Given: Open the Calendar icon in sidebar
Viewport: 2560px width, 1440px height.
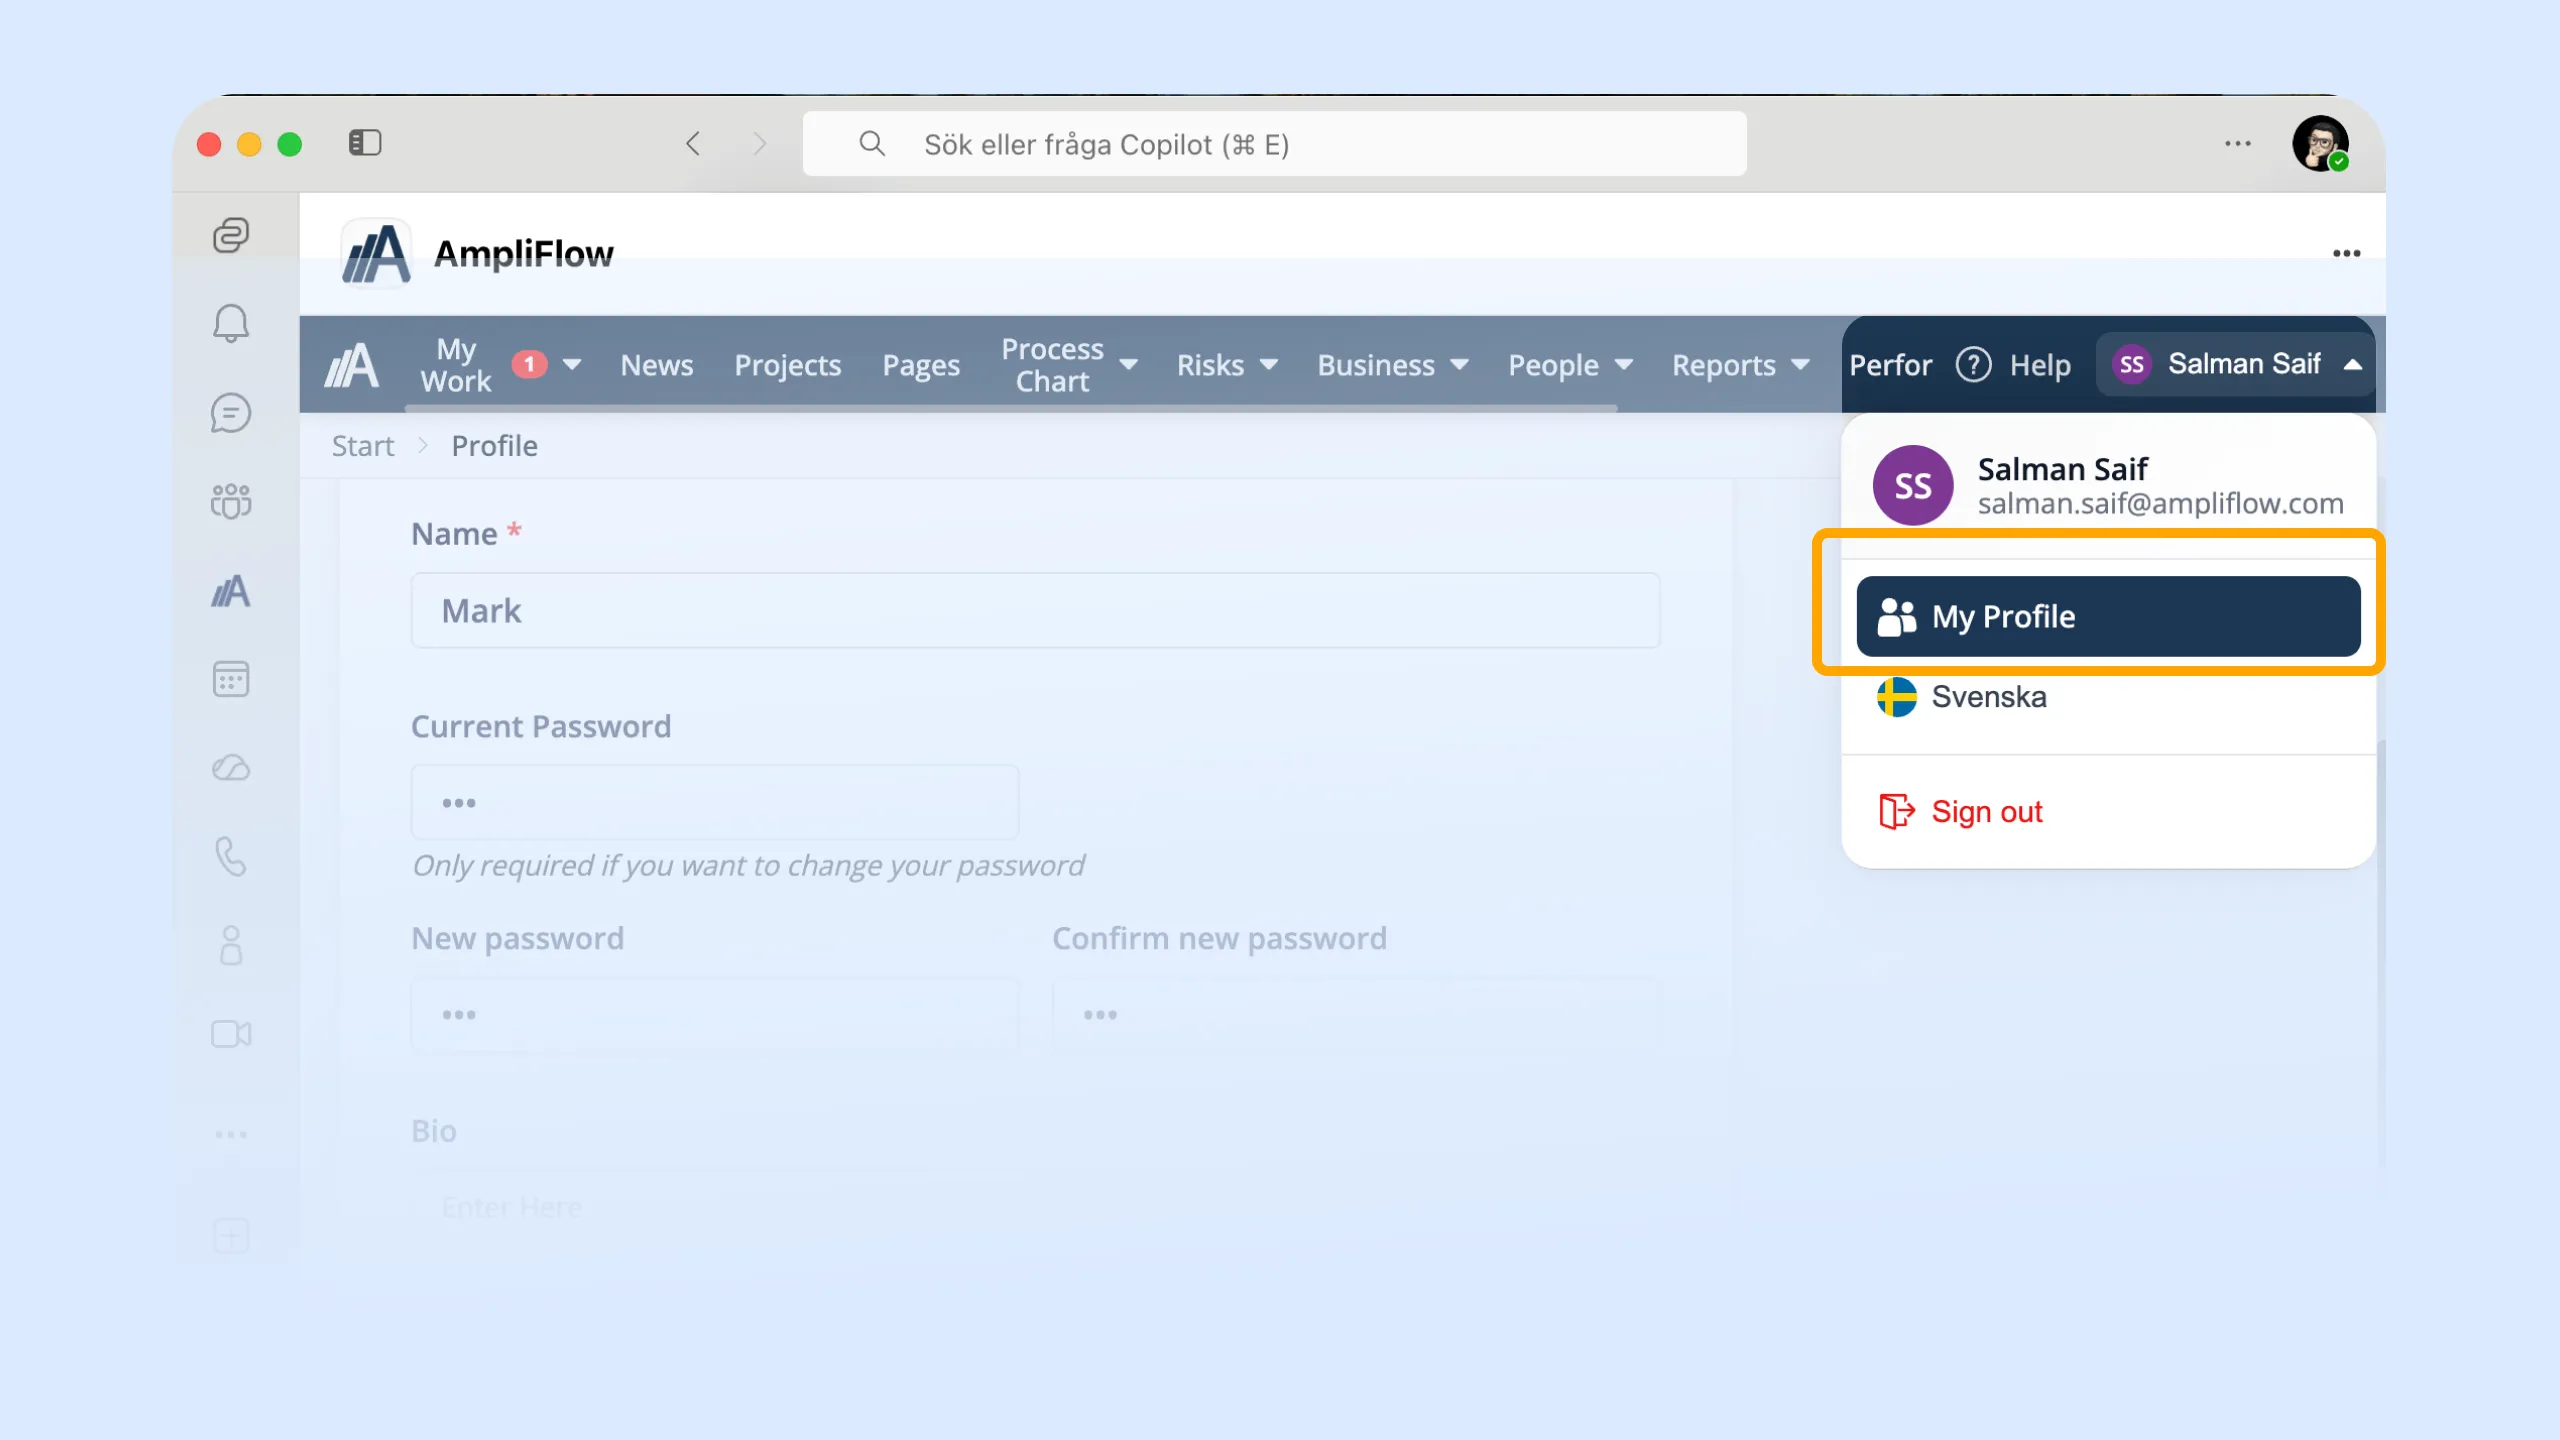Looking at the screenshot, I should (x=231, y=679).
